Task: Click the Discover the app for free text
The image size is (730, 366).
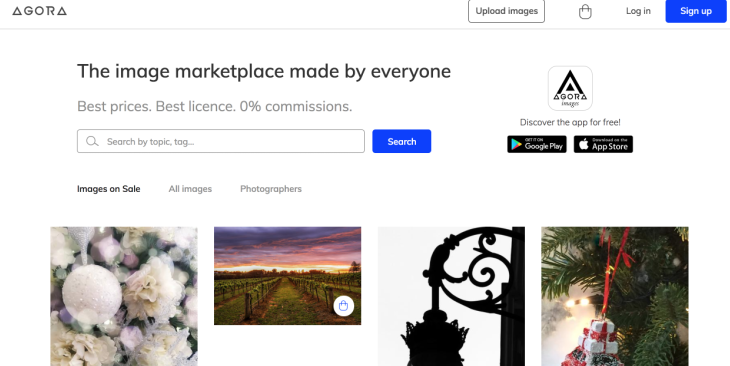Action: (570, 122)
